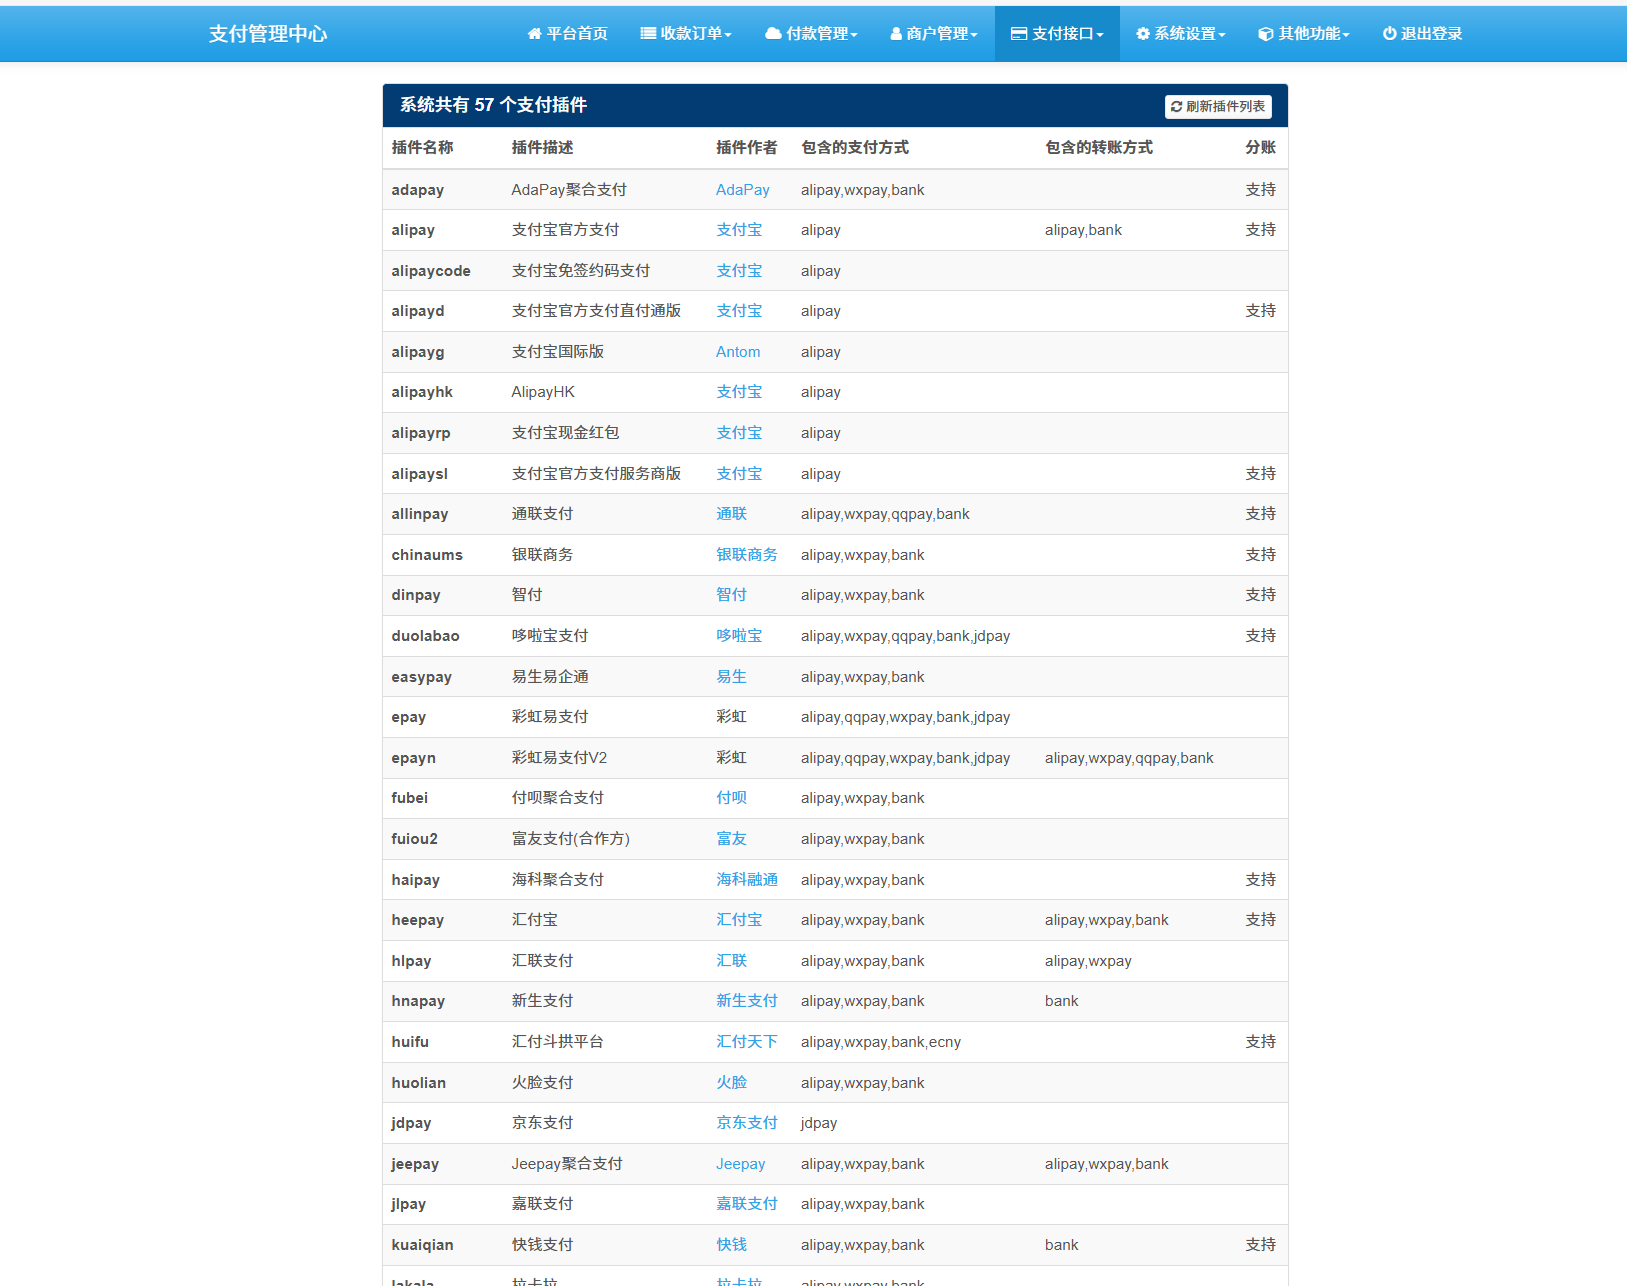Click the 支付管理中心 brand title
Image resolution: width=1627 pixels, height=1286 pixels.
pyautogui.click(x=268, y=33)
